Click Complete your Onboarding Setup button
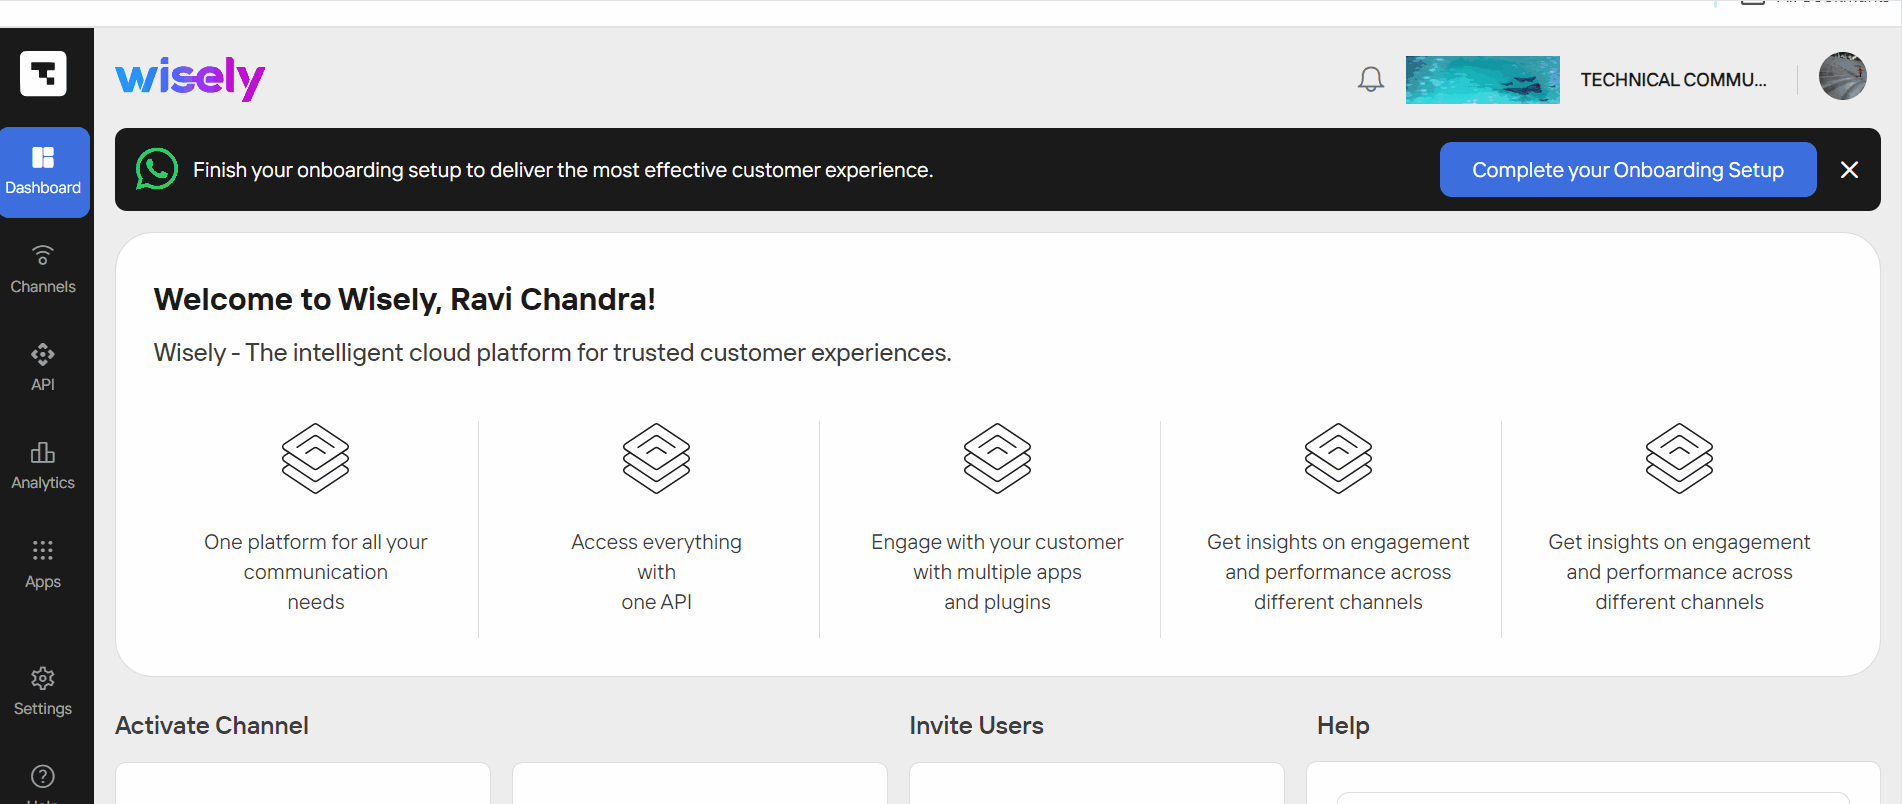This screenshot has width=1902, height=804. [x=1628, y=170]
